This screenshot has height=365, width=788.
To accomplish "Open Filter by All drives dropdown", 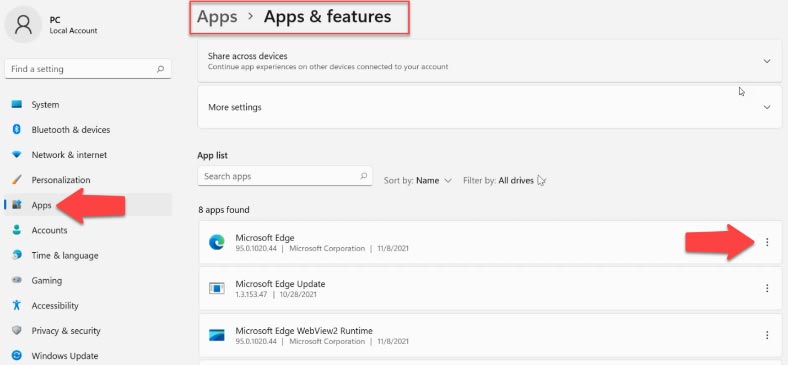I will point(504,180).
